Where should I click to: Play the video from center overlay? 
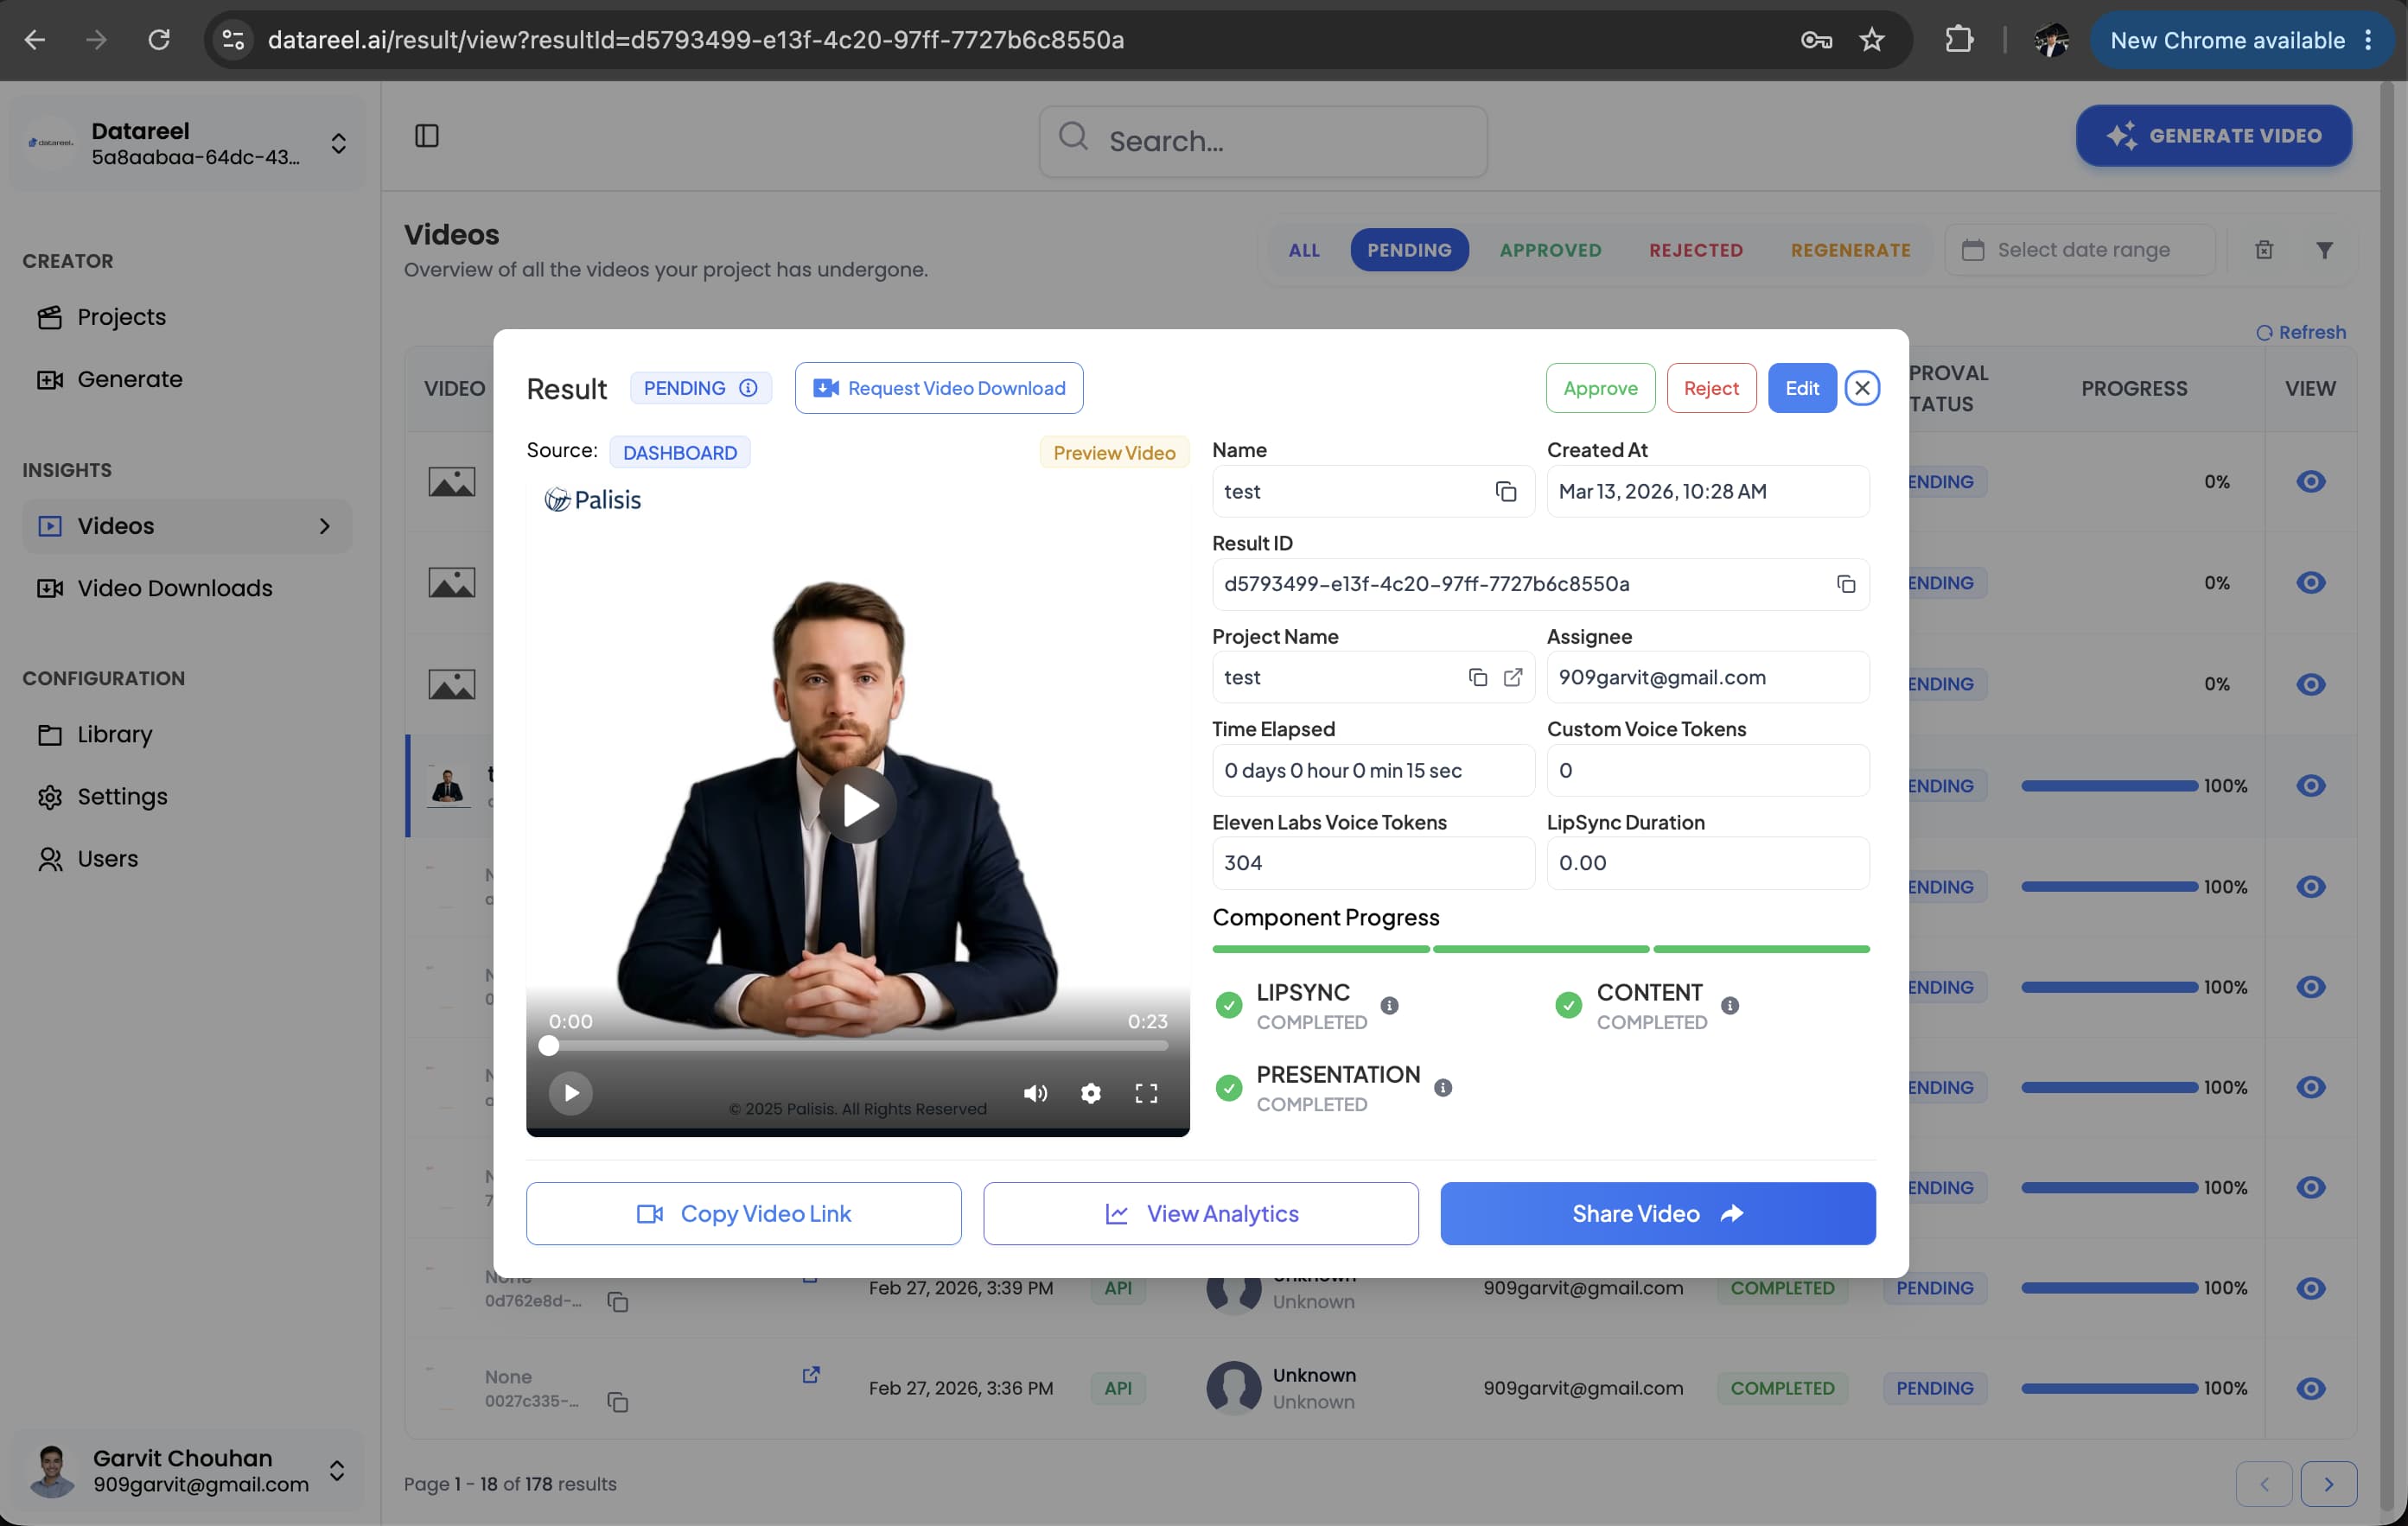tap(857, 805)
